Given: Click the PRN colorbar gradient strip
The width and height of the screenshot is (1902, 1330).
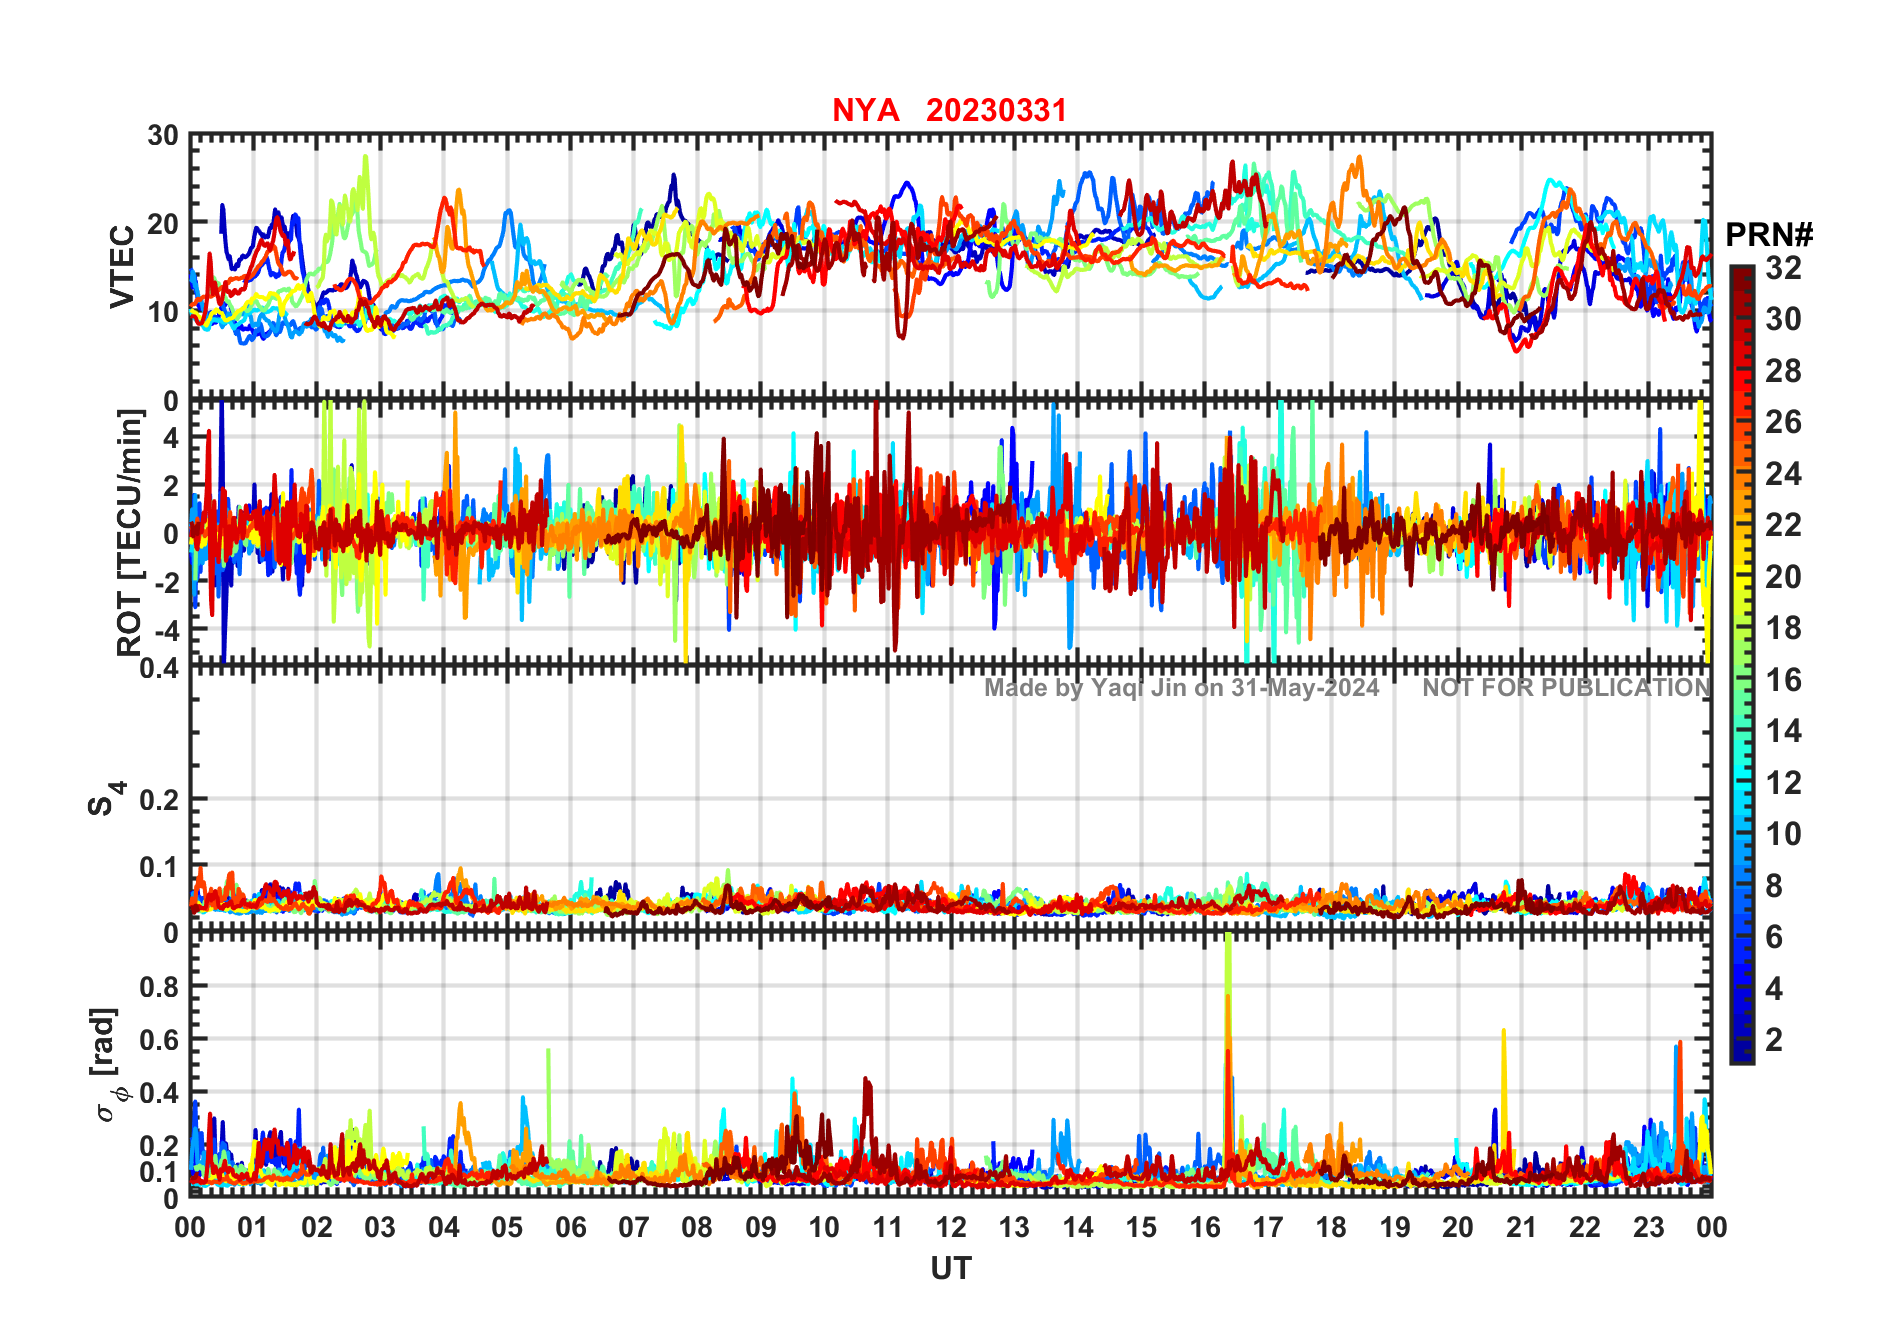Looking at the screenshot, I should (x=1741, y=664).
